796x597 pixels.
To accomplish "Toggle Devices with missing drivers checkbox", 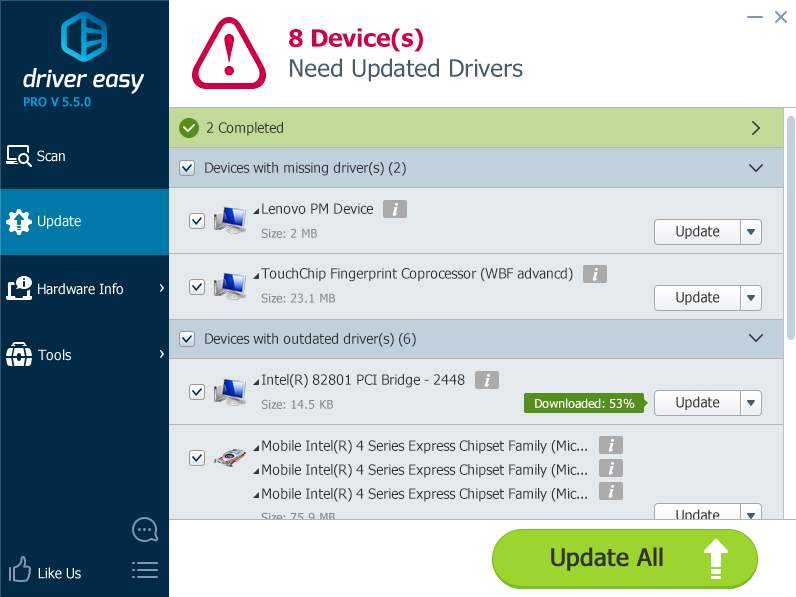I will [x=187, y=168].
